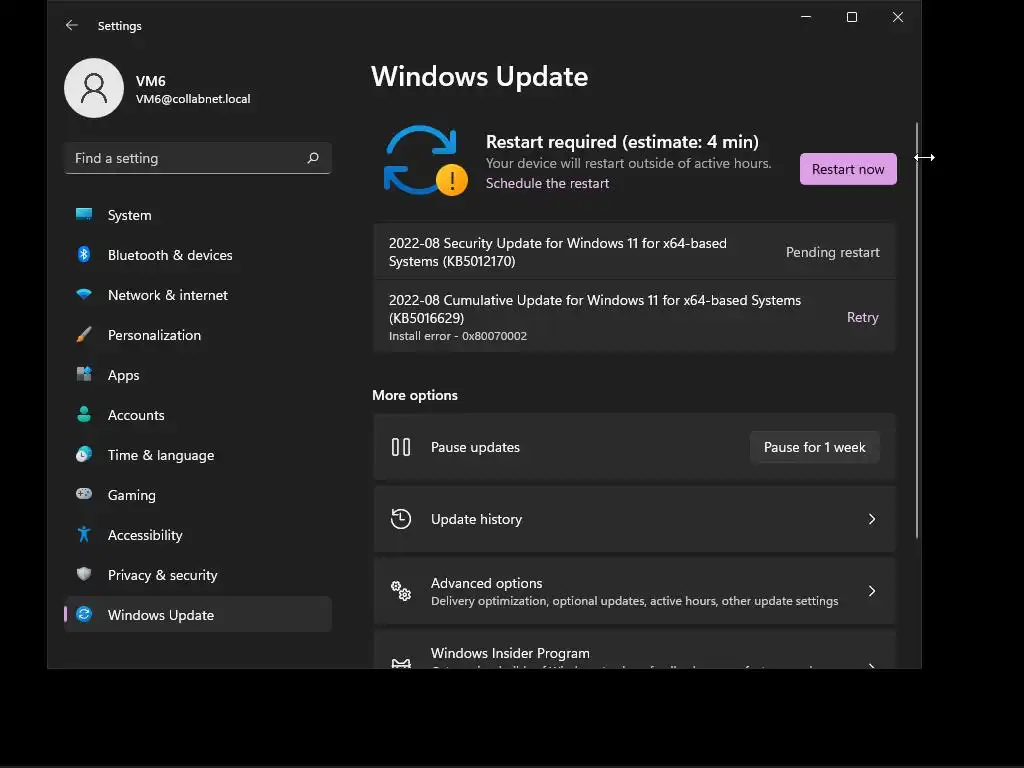Click the large update status icon with warning

coord(425,161)
